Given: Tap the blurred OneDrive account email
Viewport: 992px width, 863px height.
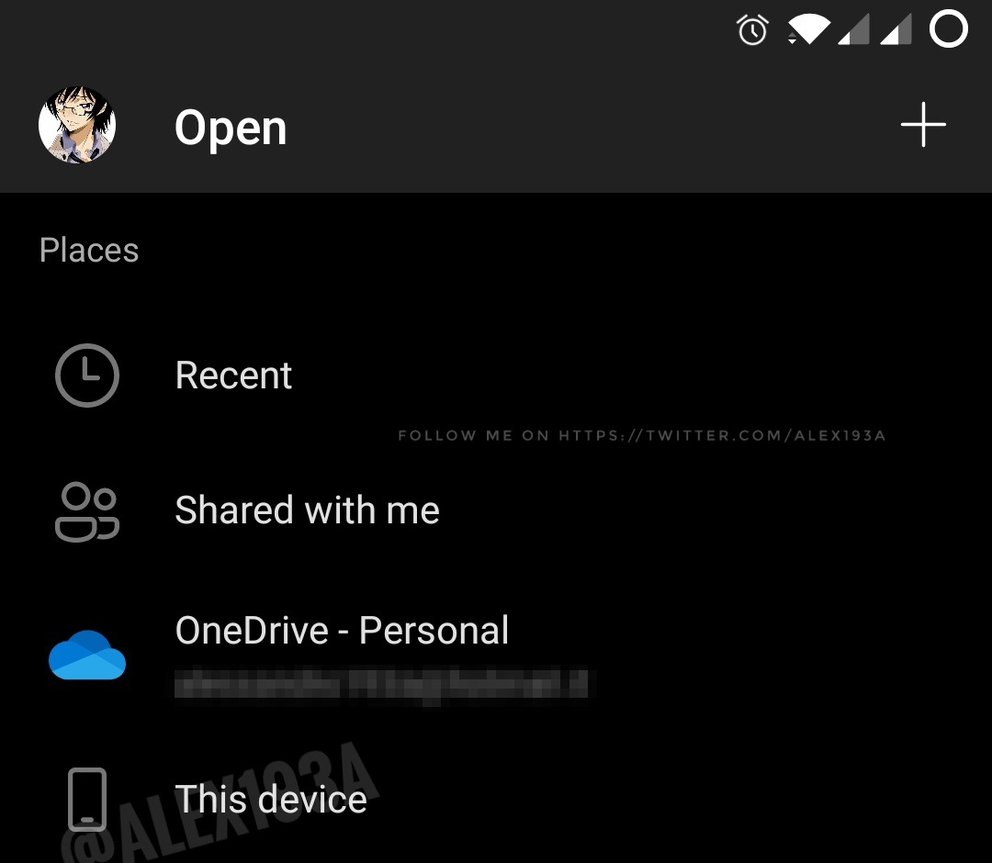Looking at the screenshot, I should point(382,684).
